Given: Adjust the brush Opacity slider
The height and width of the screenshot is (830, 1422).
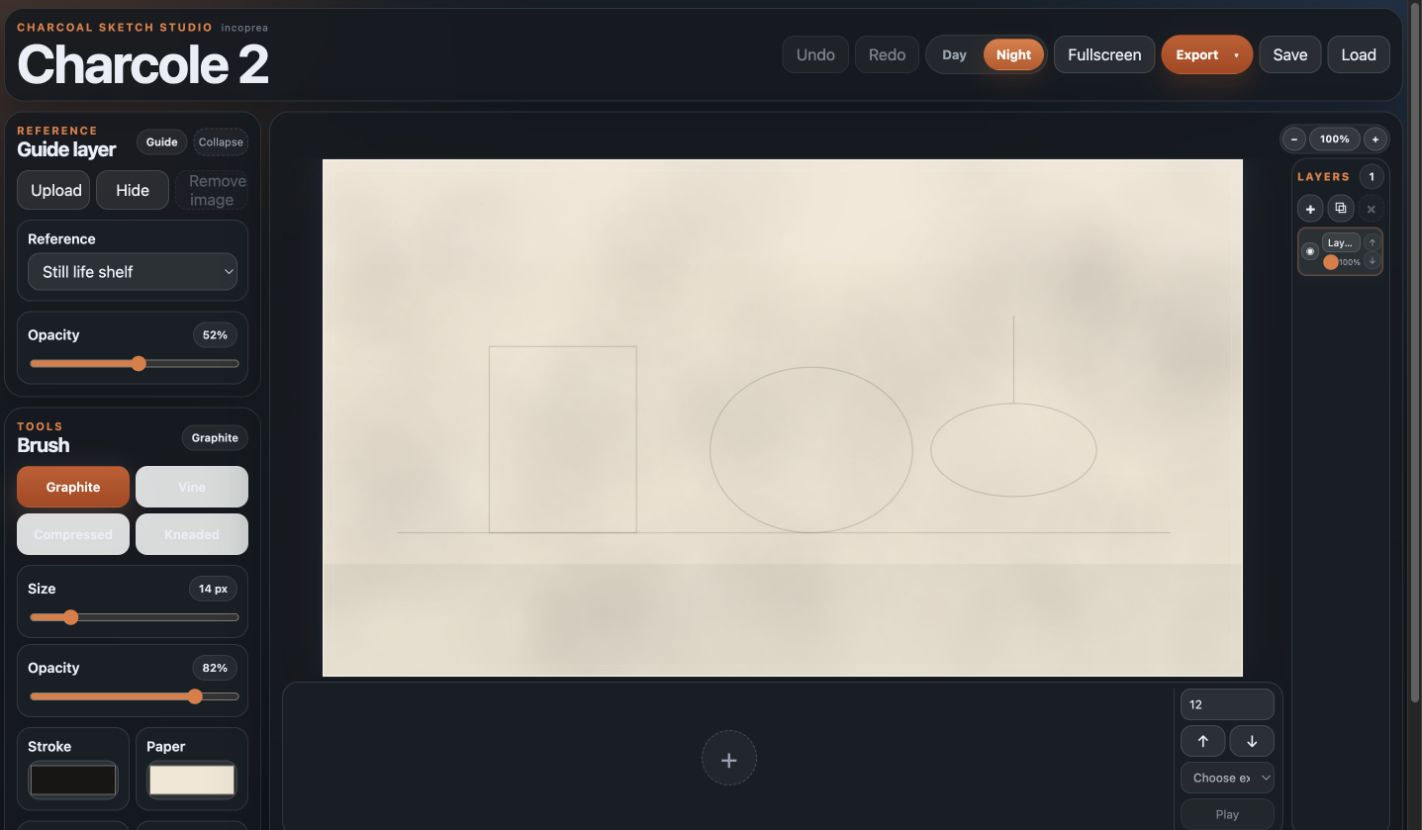Looking at the screenshot, I should (134, 696).
